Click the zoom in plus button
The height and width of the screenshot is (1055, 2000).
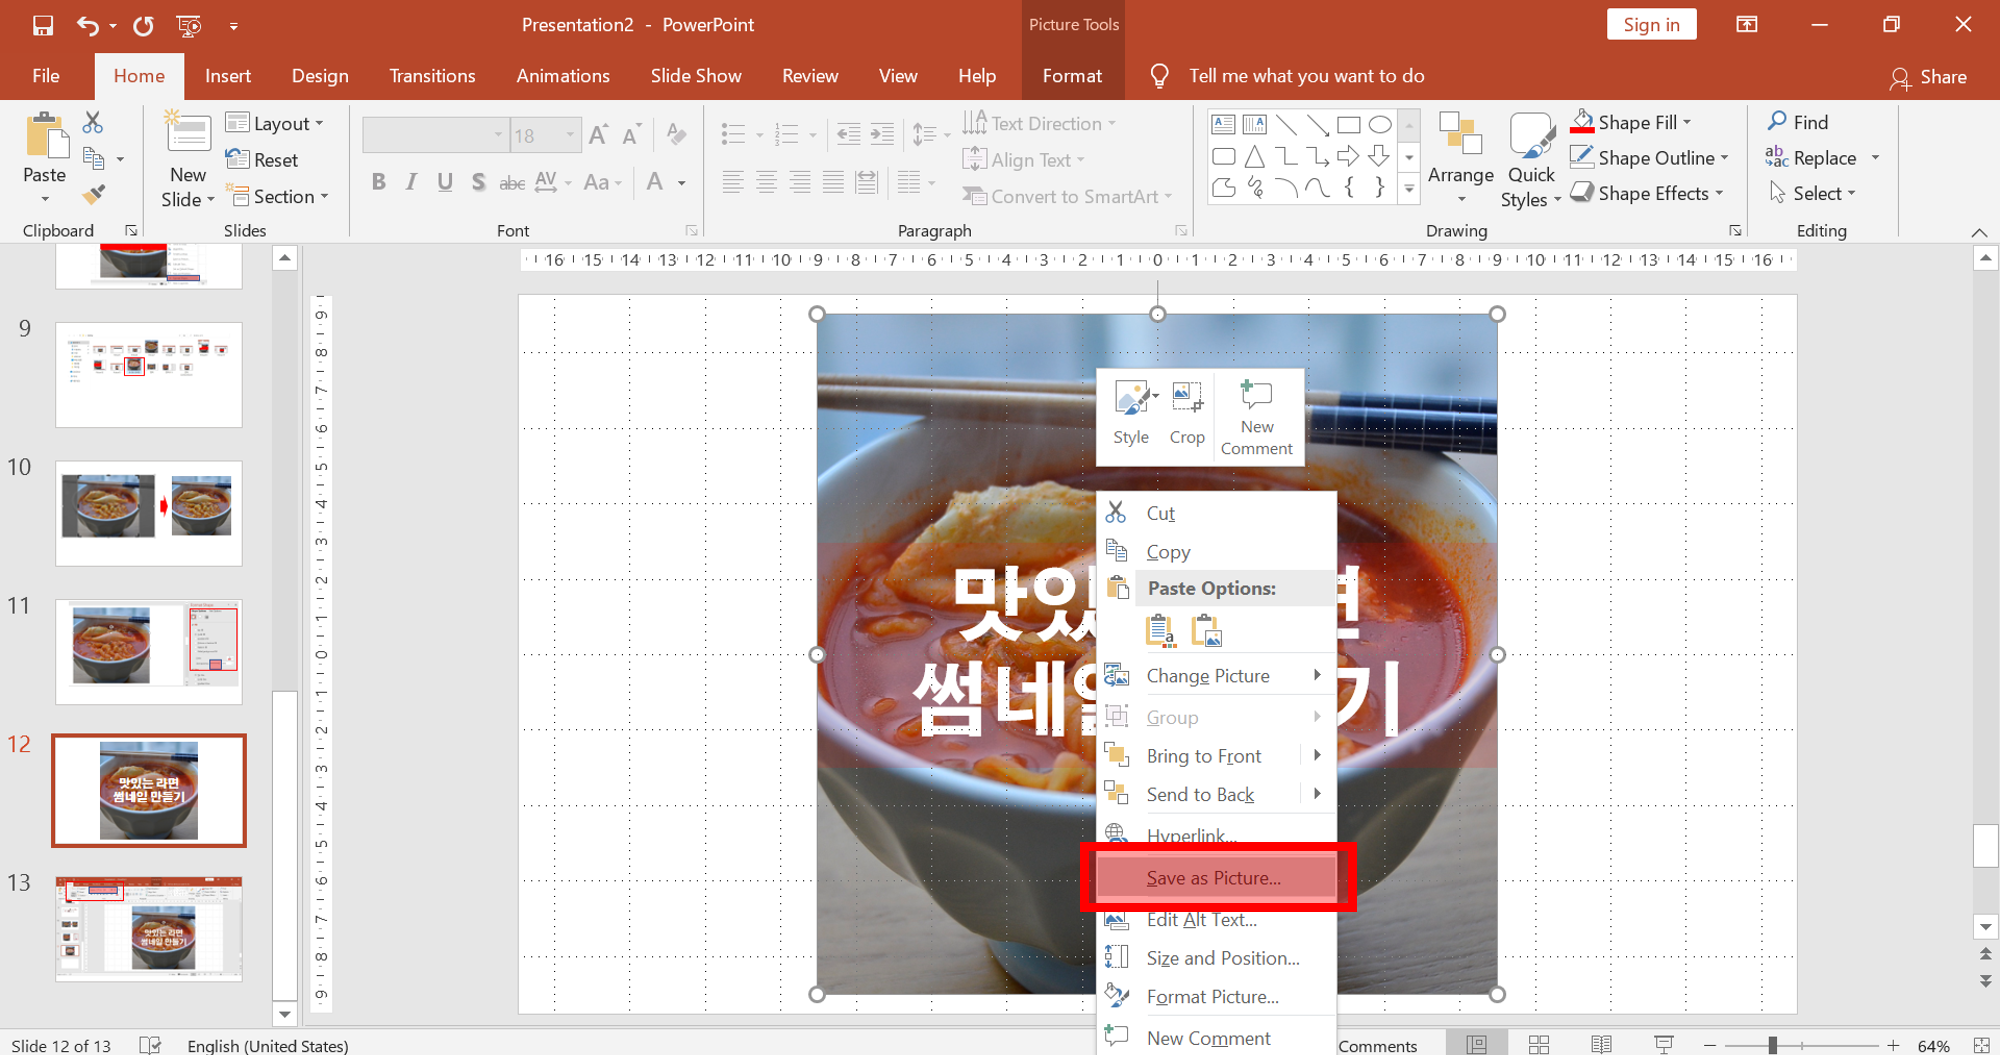pyautogui.click(x=1893, y=1045)
